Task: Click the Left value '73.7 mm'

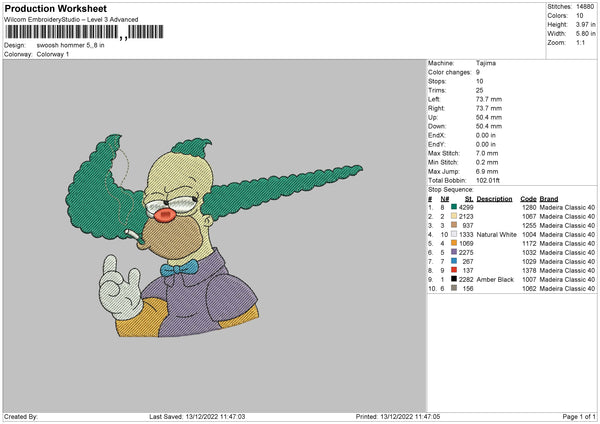Action: click(x=489, y=99)
